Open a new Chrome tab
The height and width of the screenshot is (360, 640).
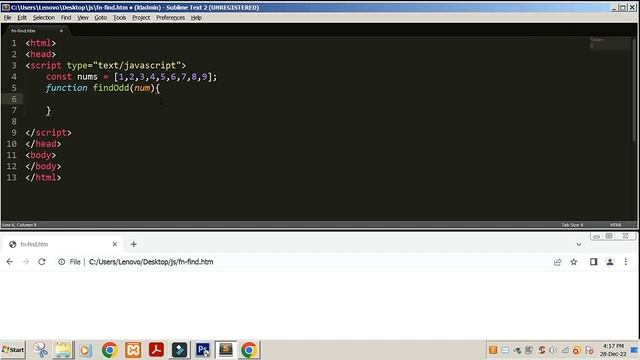coord(133,244)
